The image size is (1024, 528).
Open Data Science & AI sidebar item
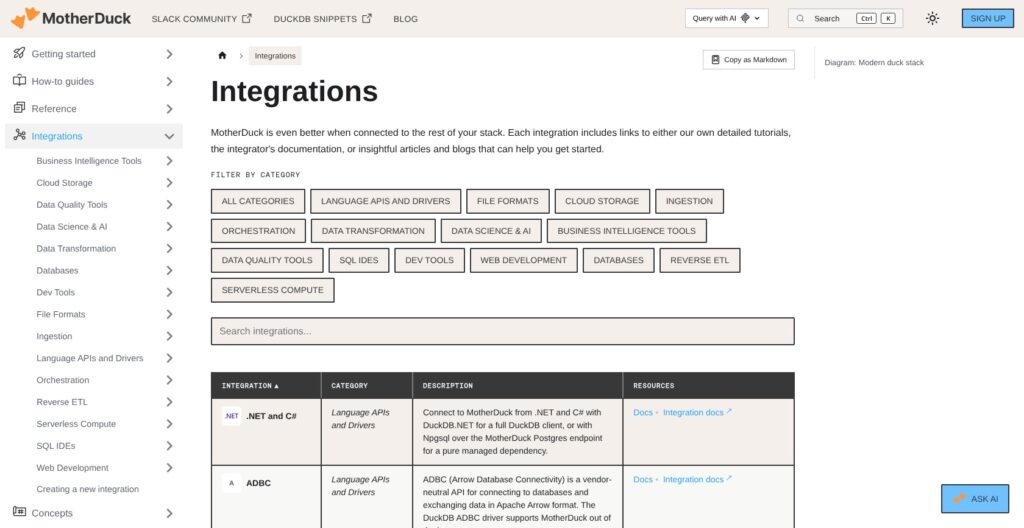point(72,227)
